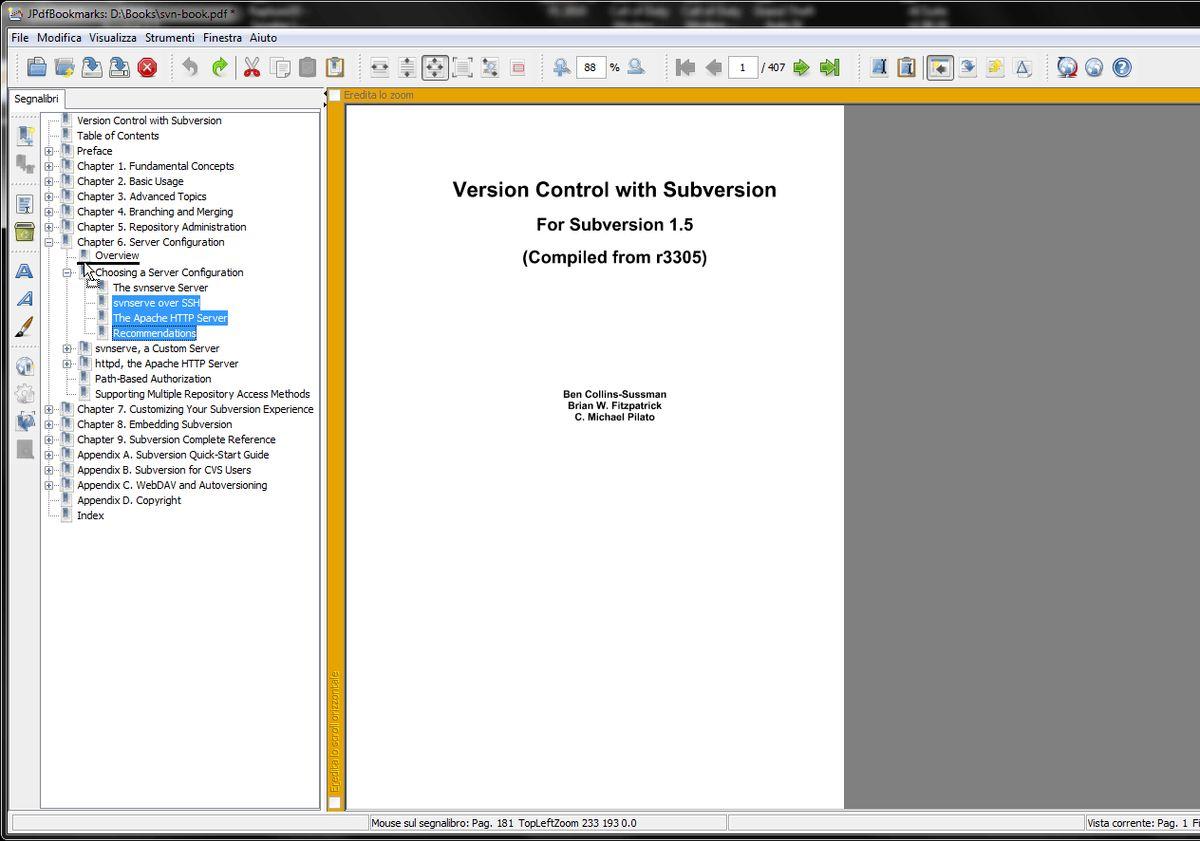Open the File menu
Viewport: 1200px width, 841px height.
pyautogui.click(x=20, y=38)
